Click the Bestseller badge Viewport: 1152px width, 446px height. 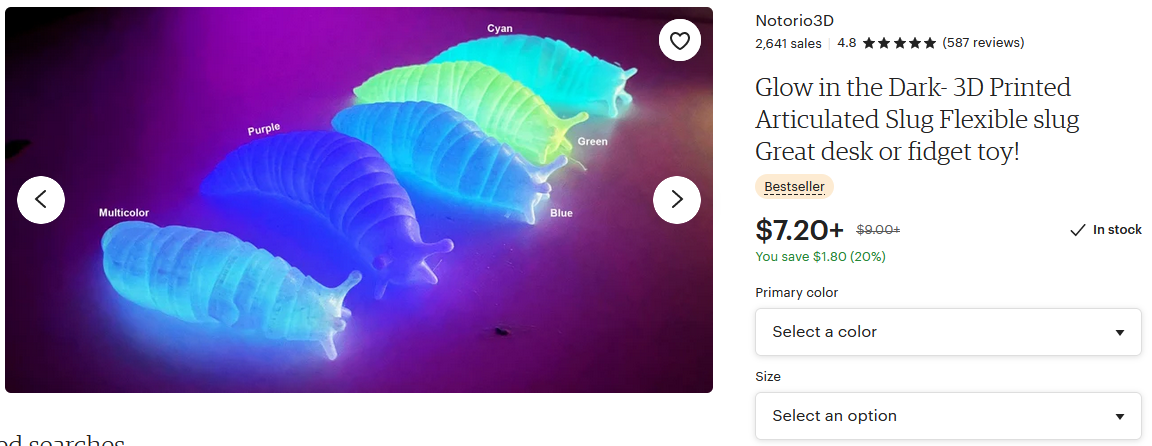point(794,187)
